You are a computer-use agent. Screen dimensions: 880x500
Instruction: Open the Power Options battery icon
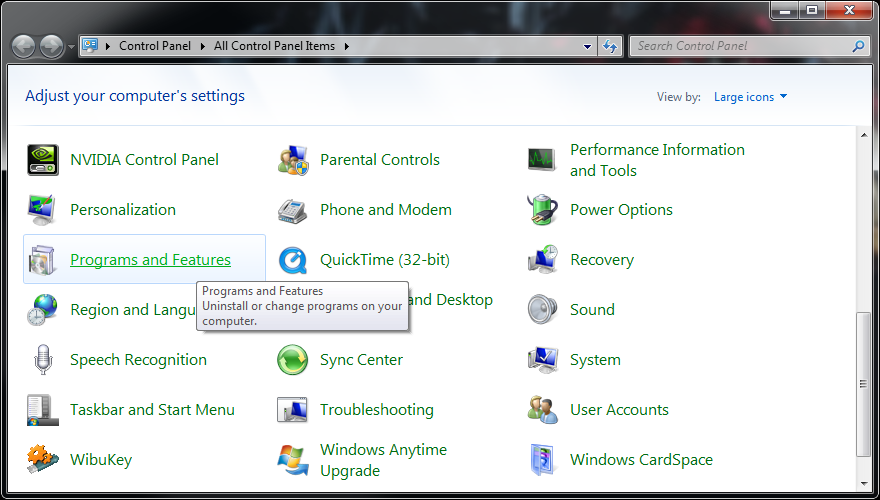click(542, 210)
